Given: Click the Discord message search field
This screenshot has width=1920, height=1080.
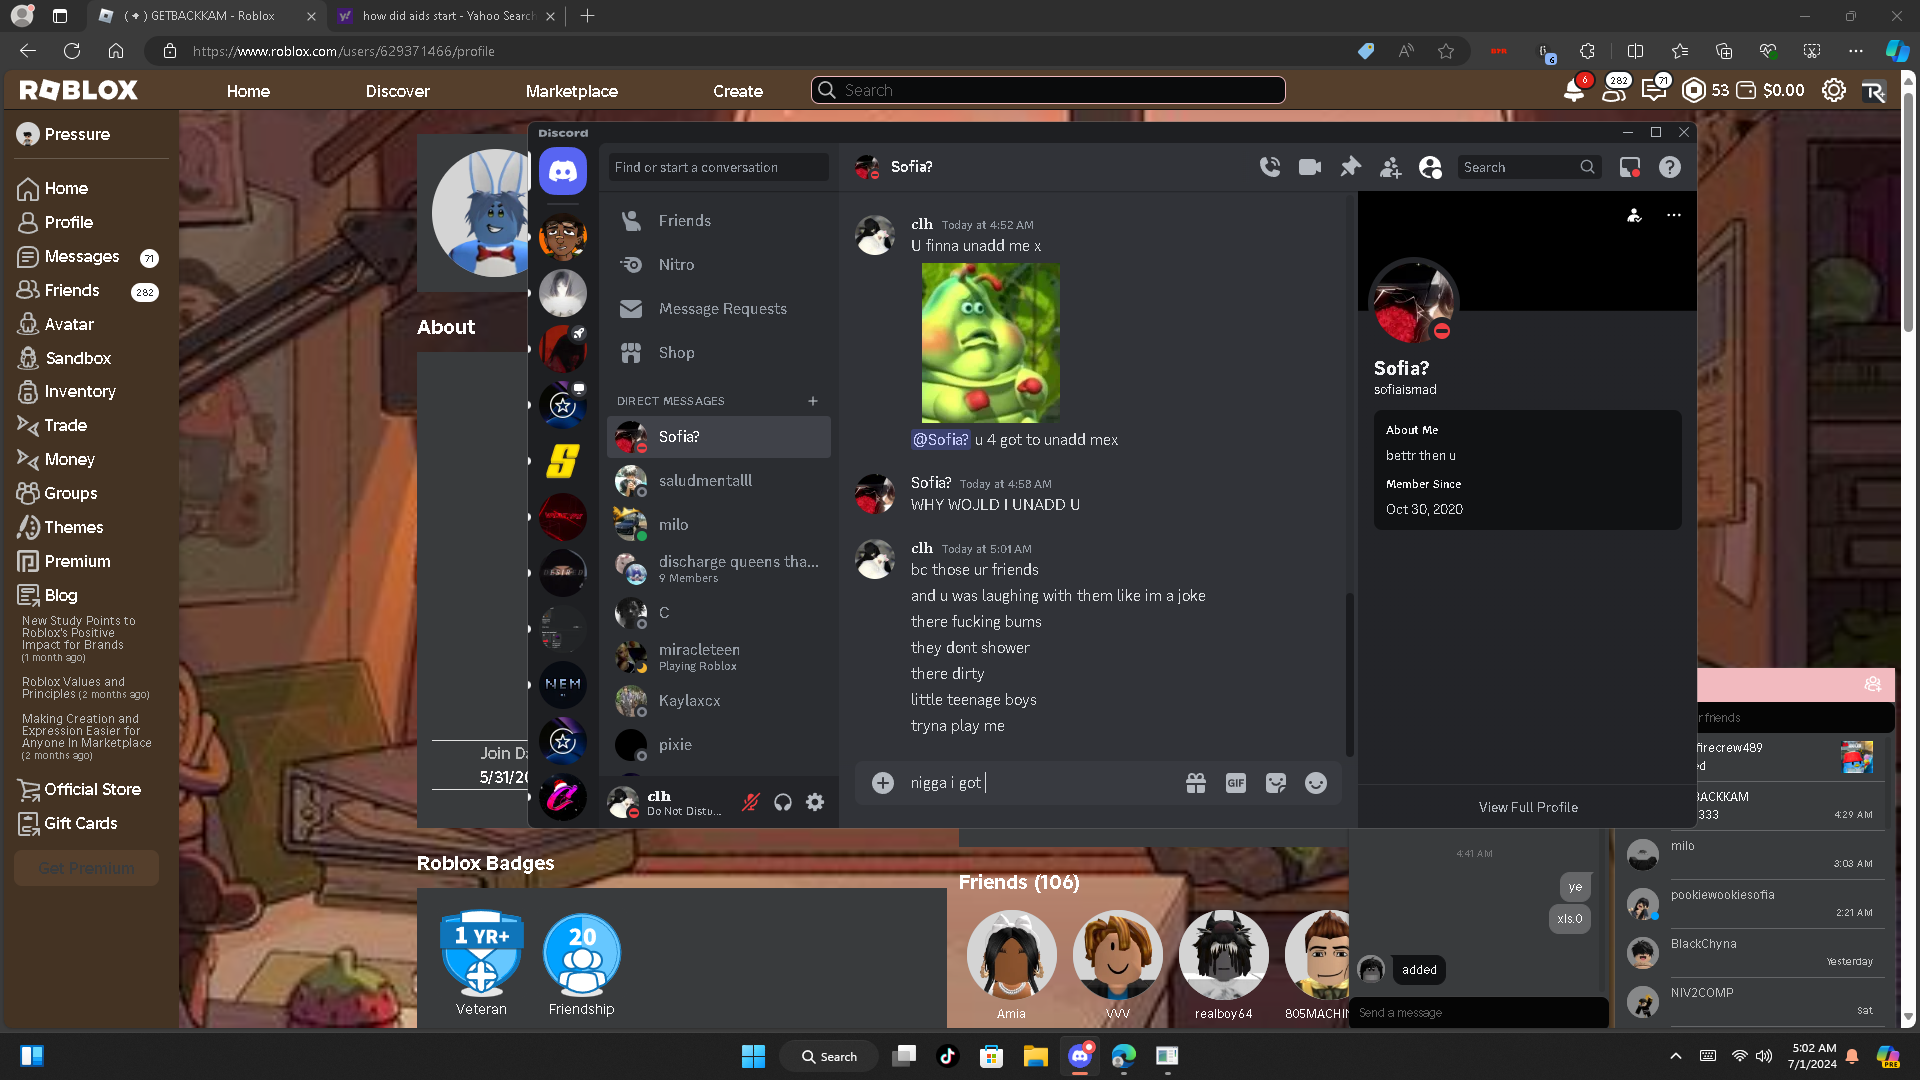Looking at the screenshot, I should point(1528,167).
